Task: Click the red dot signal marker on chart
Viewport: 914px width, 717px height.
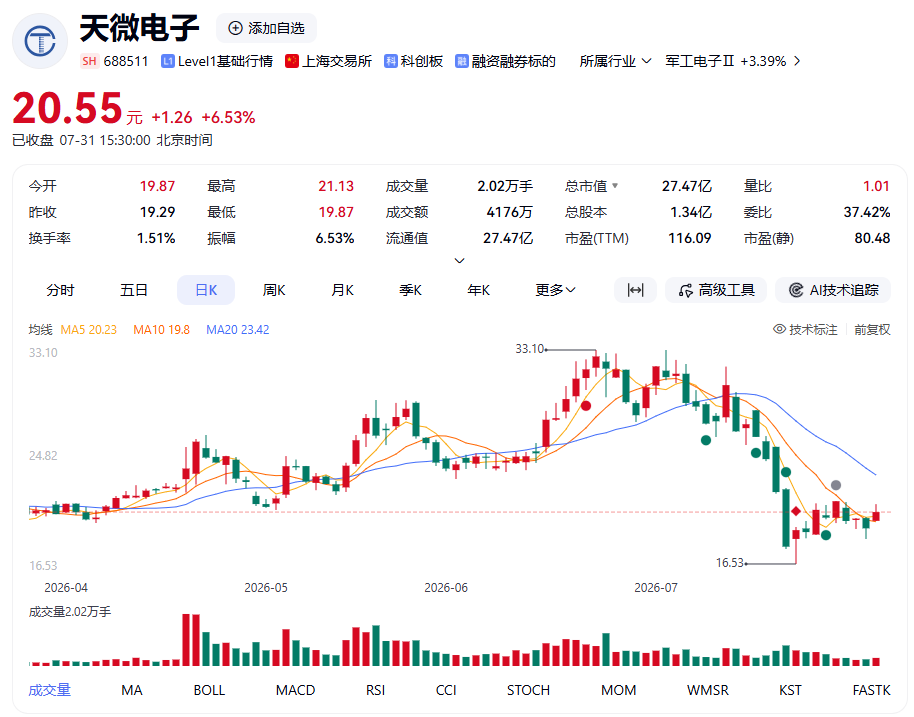Action: coord(586,406)
